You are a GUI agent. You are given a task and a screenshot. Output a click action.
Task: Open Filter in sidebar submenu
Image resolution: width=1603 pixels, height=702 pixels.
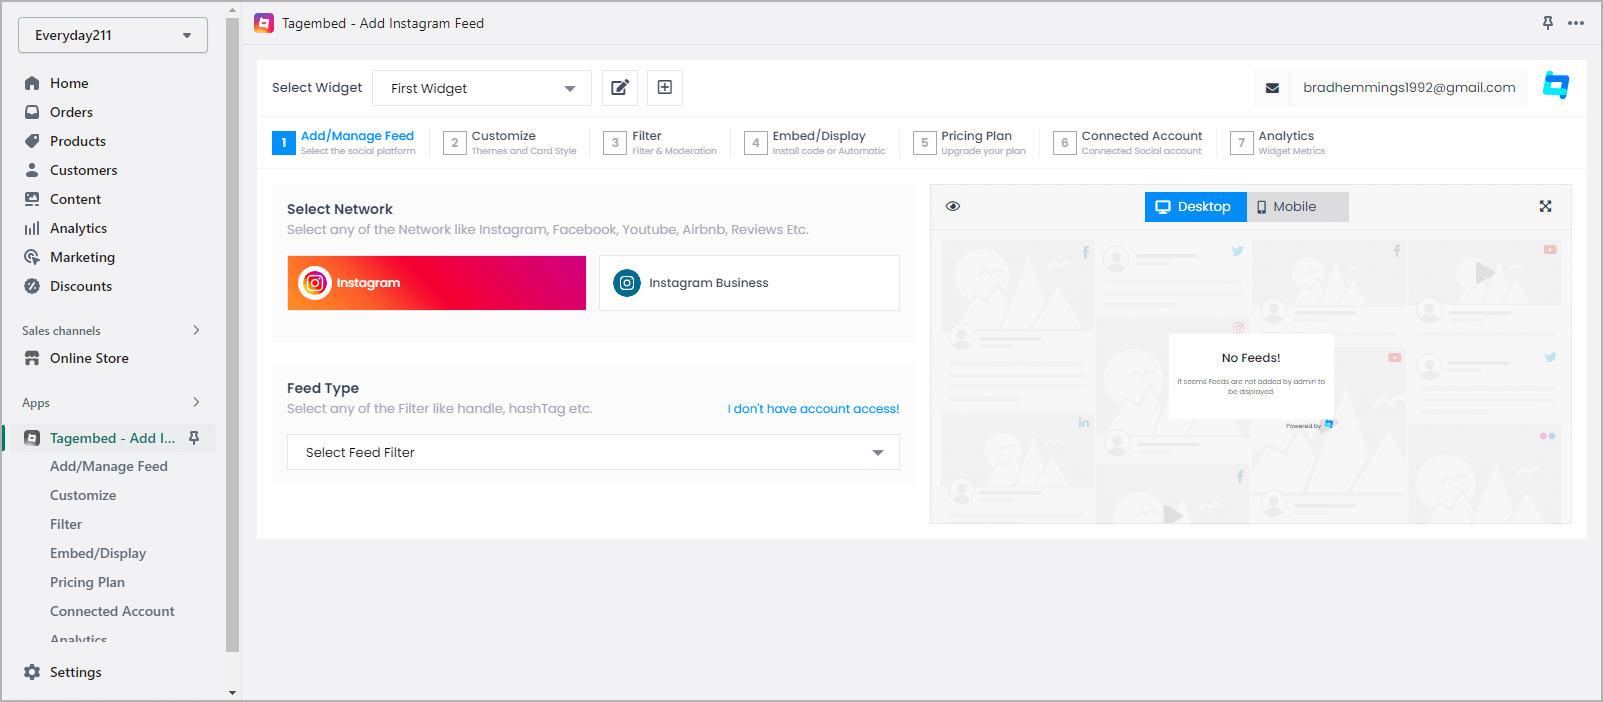[66, 524]
